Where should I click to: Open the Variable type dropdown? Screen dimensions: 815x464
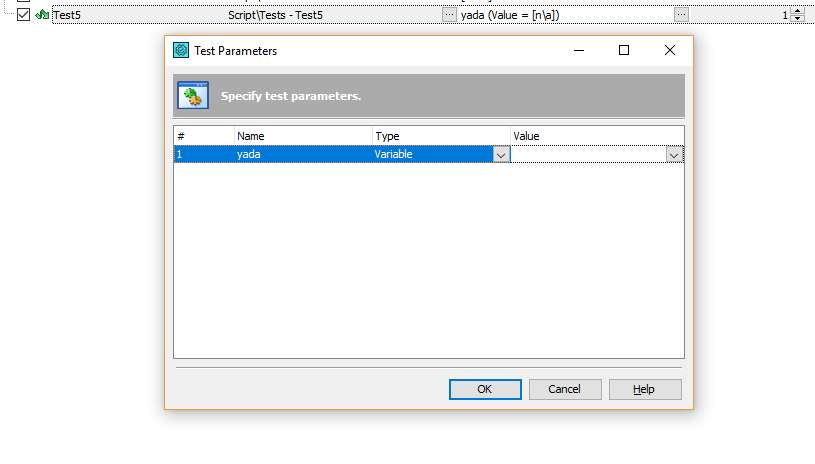501,155
